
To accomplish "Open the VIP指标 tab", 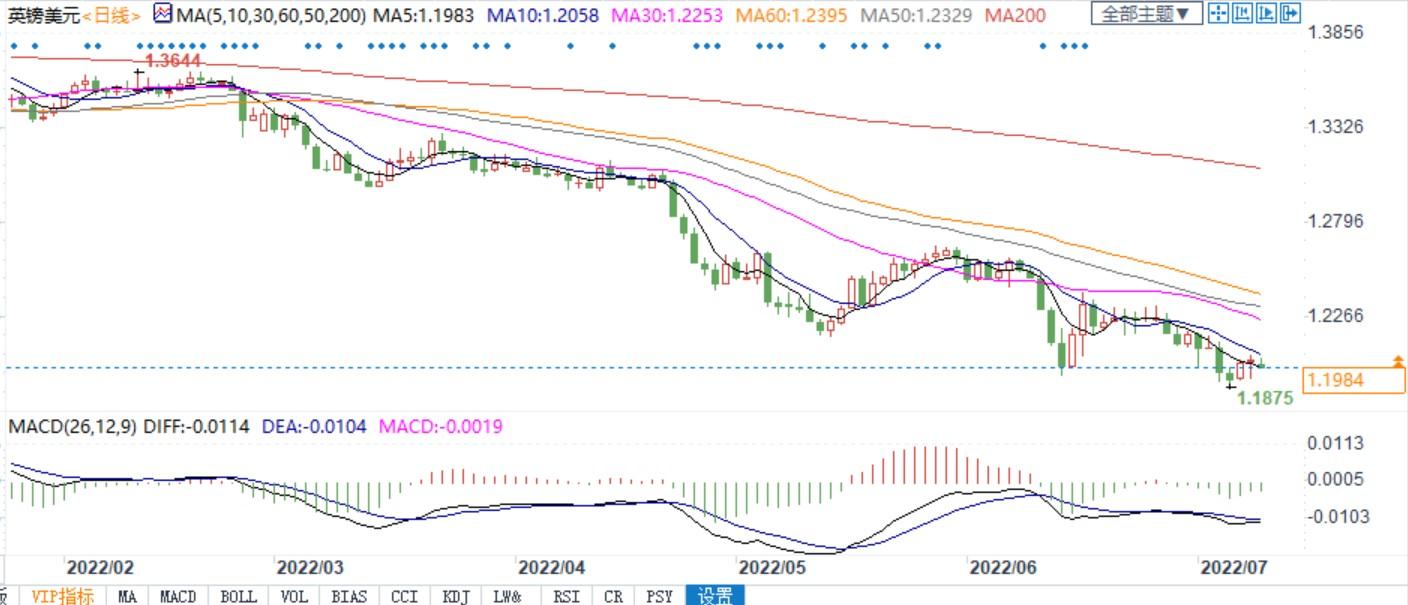I will pos(62,596).
